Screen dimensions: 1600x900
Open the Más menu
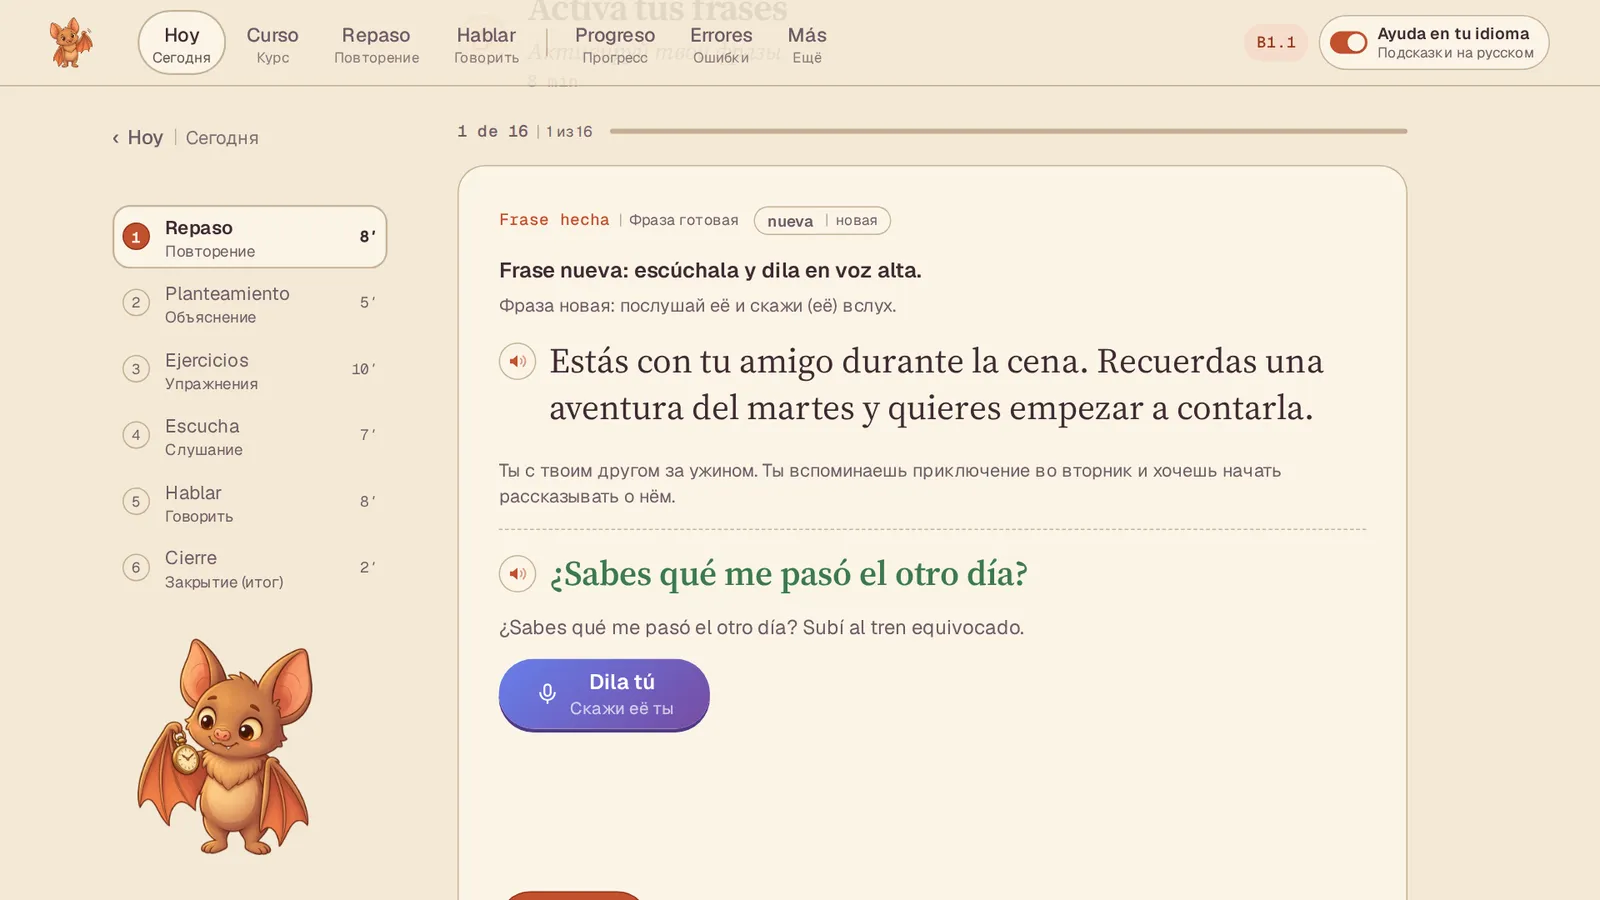click(x=807, y=44)
